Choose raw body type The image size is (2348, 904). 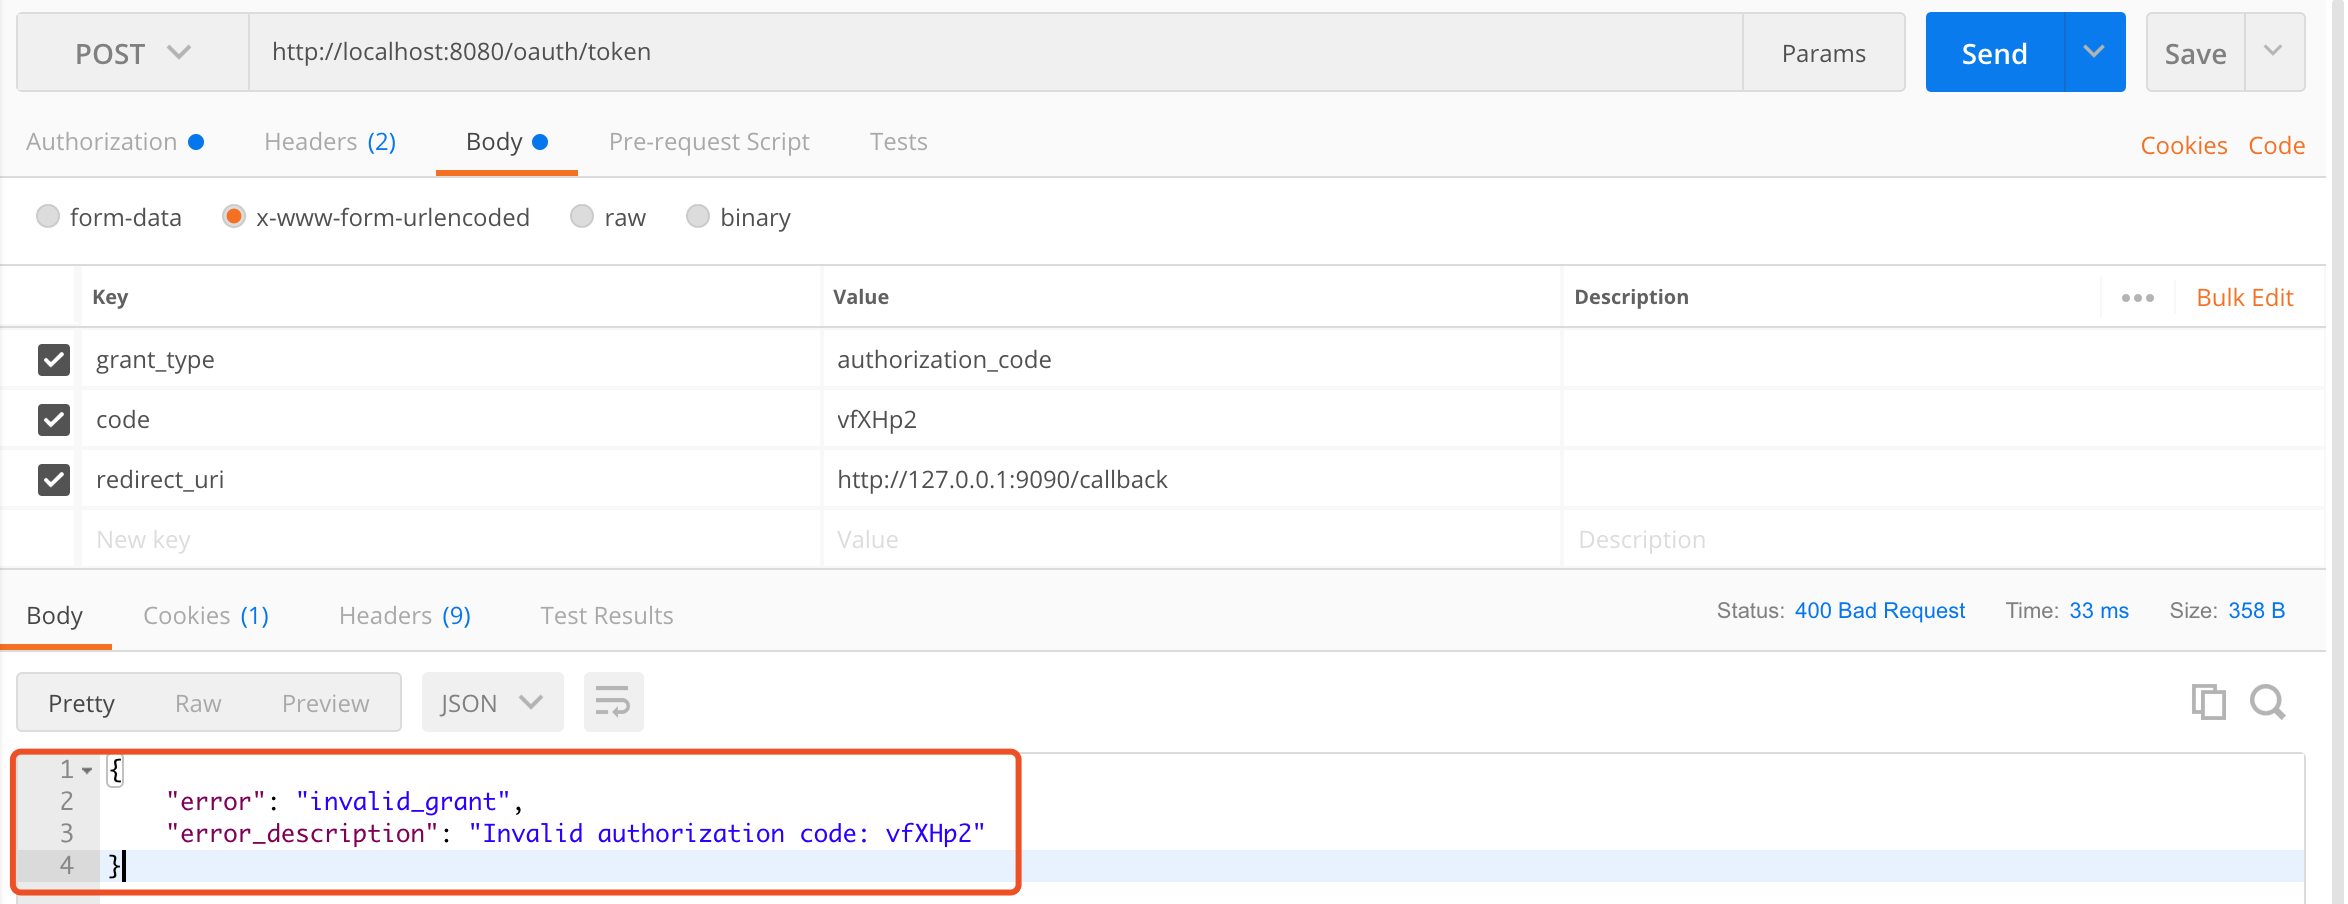click(x=582, y=217)
